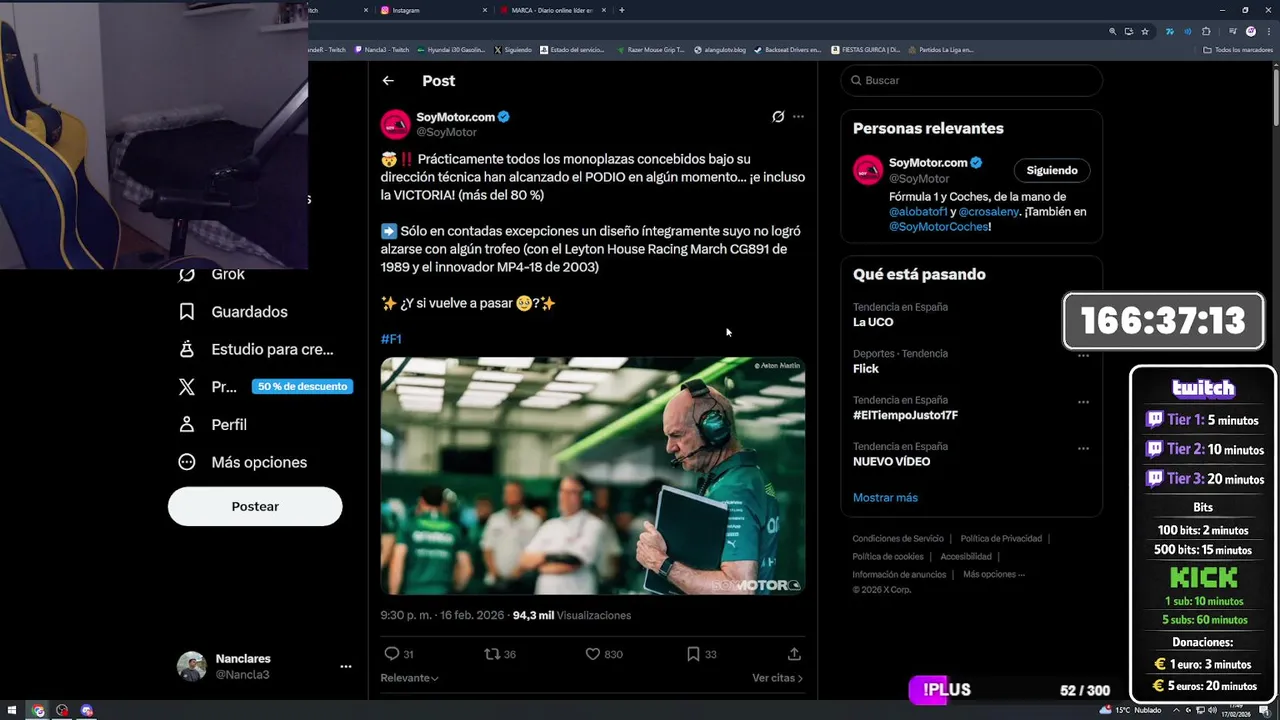1280x720 pixels.
Task: Open Política de Privacidad link
Action: point(1001,539)
